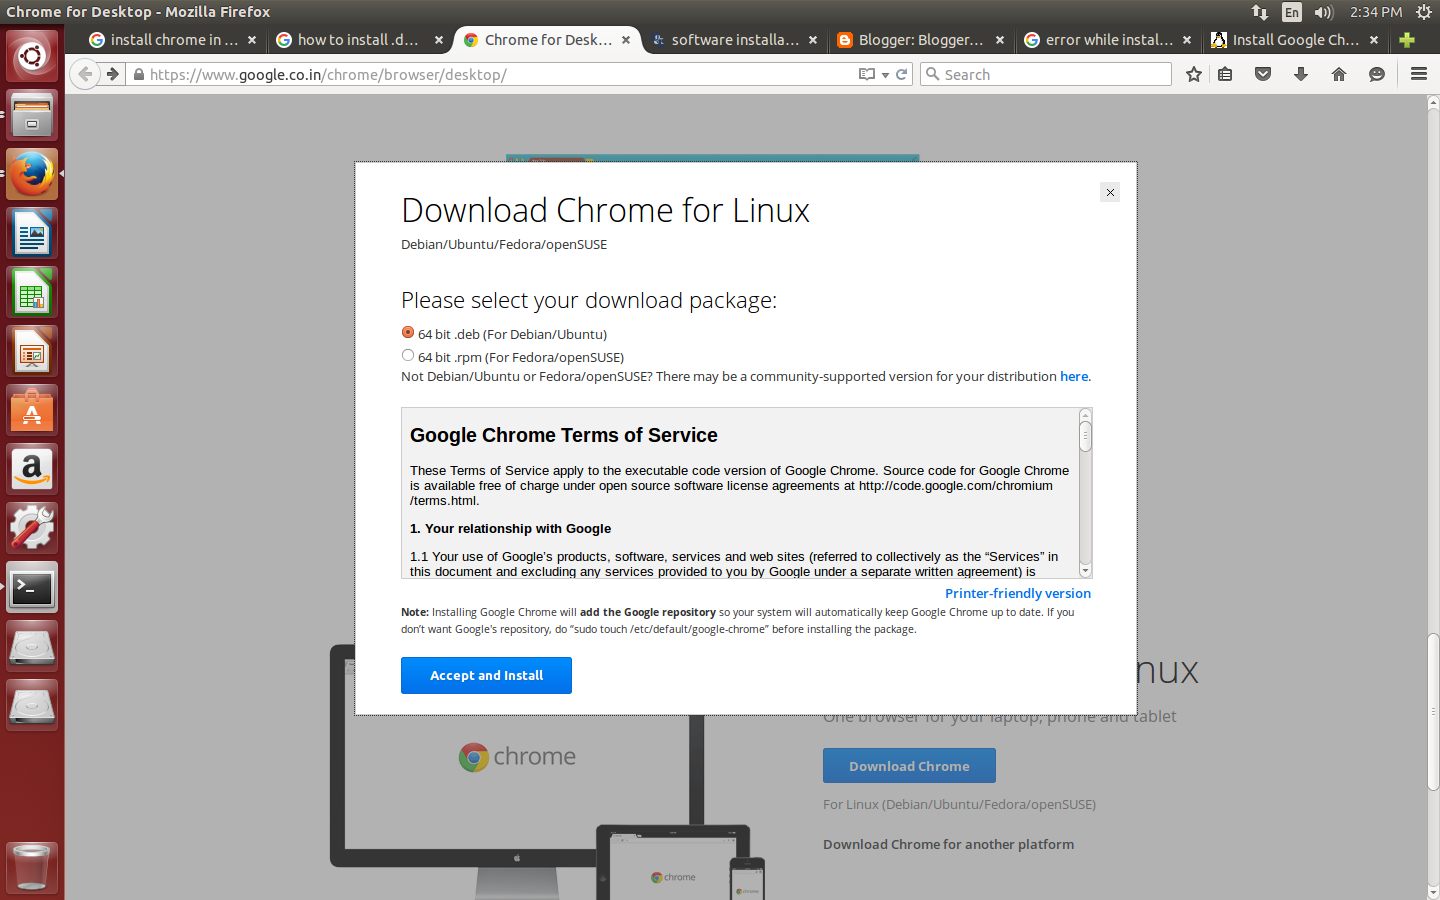Launch LibreOffice Impress from dock
This screenshot has height=900, width=1440.
32,351
